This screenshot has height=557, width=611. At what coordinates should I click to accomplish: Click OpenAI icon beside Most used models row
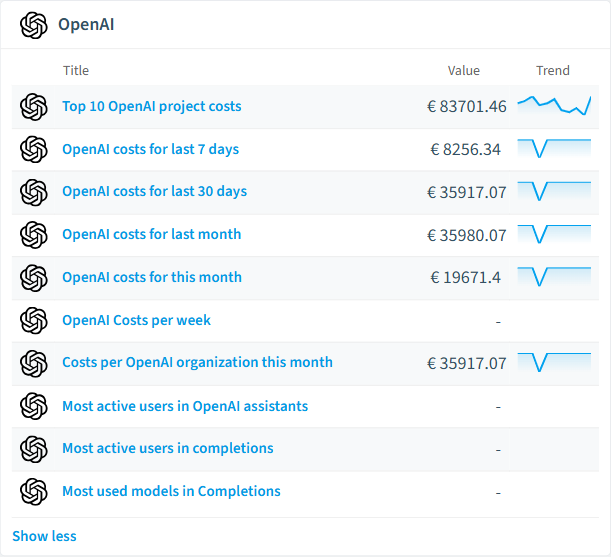tap(34, 492)
